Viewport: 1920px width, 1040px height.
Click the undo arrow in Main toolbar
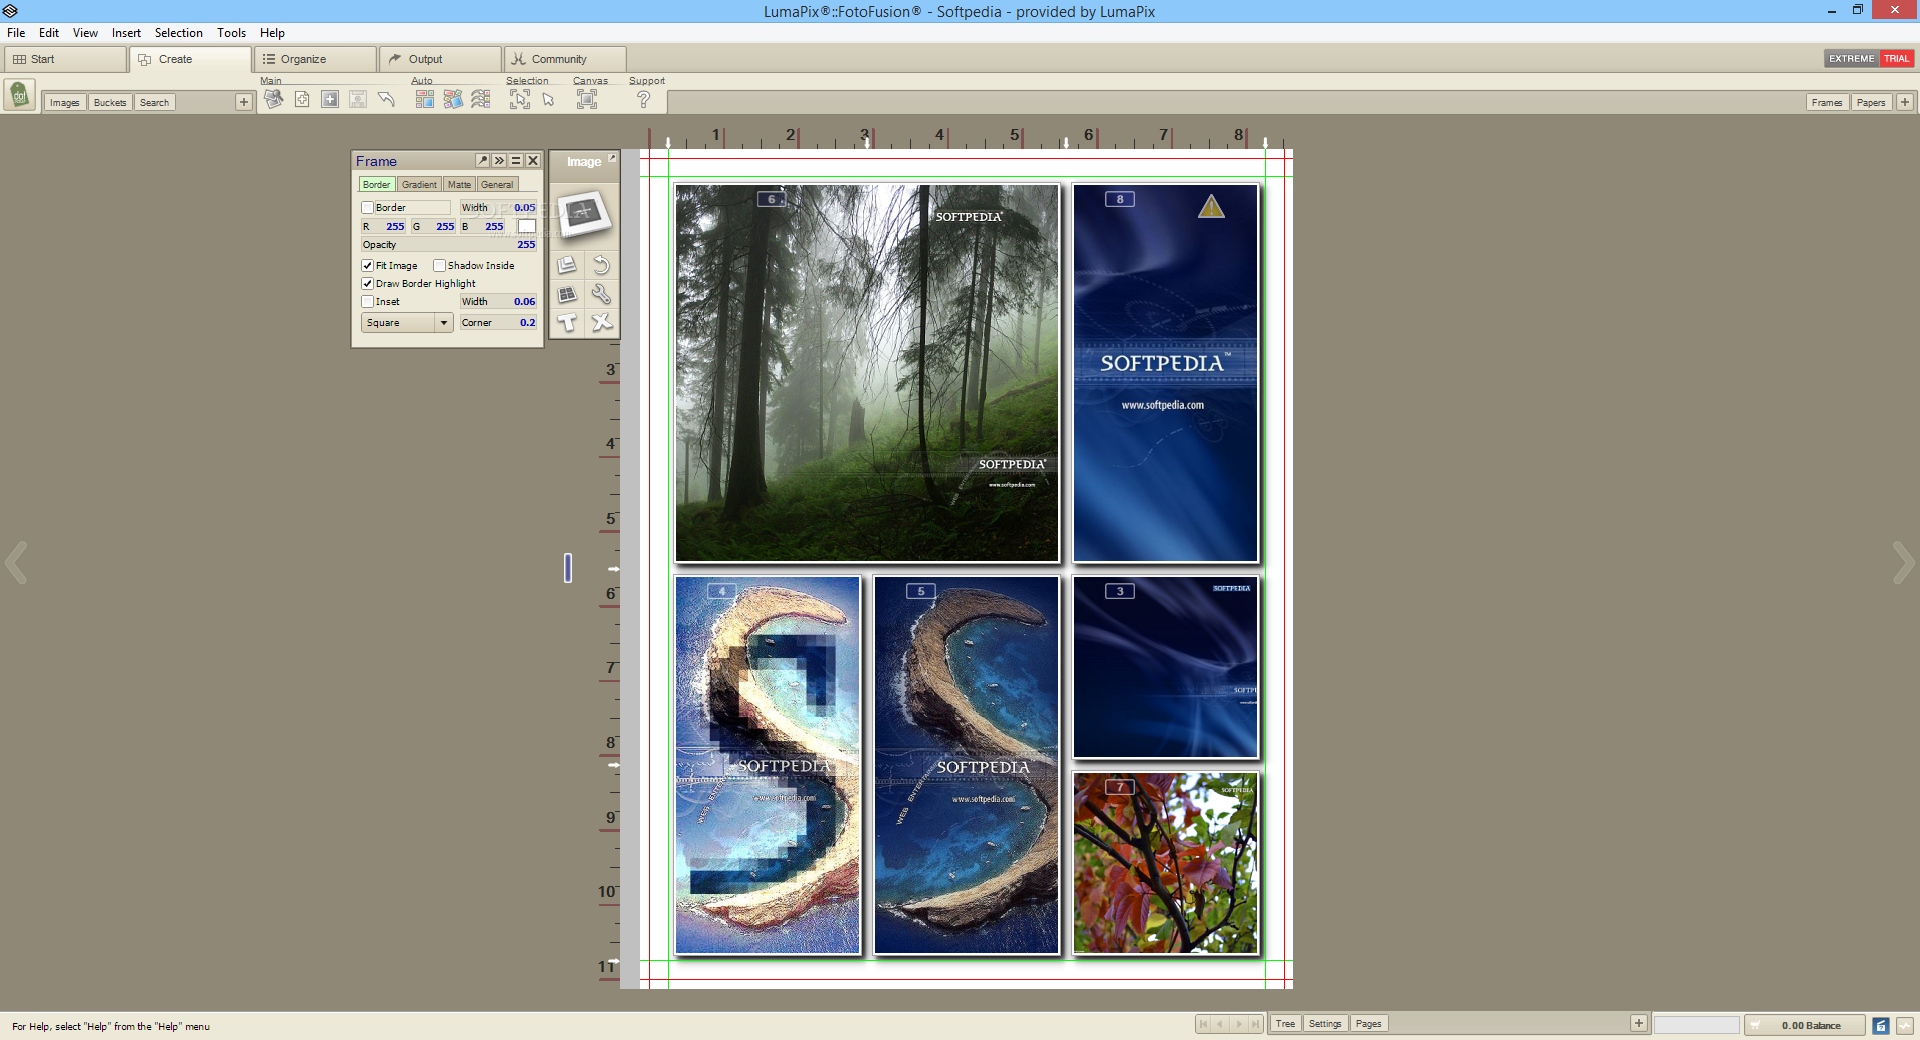386,99
